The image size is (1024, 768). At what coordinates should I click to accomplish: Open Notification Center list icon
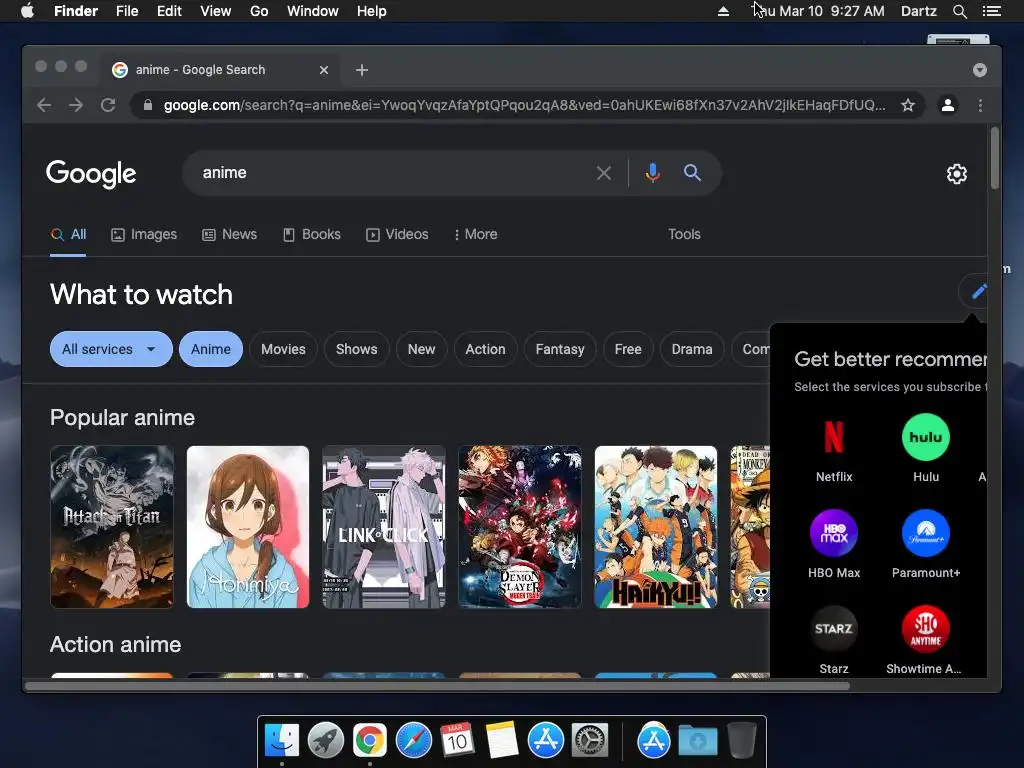point(991,11)
